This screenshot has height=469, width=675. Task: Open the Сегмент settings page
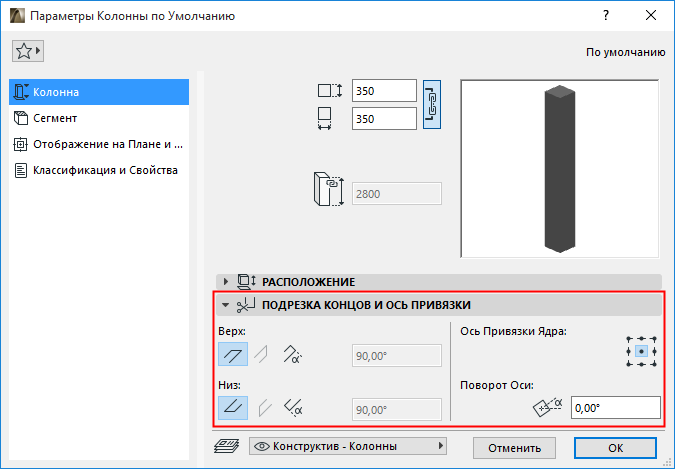coord(99,118)
